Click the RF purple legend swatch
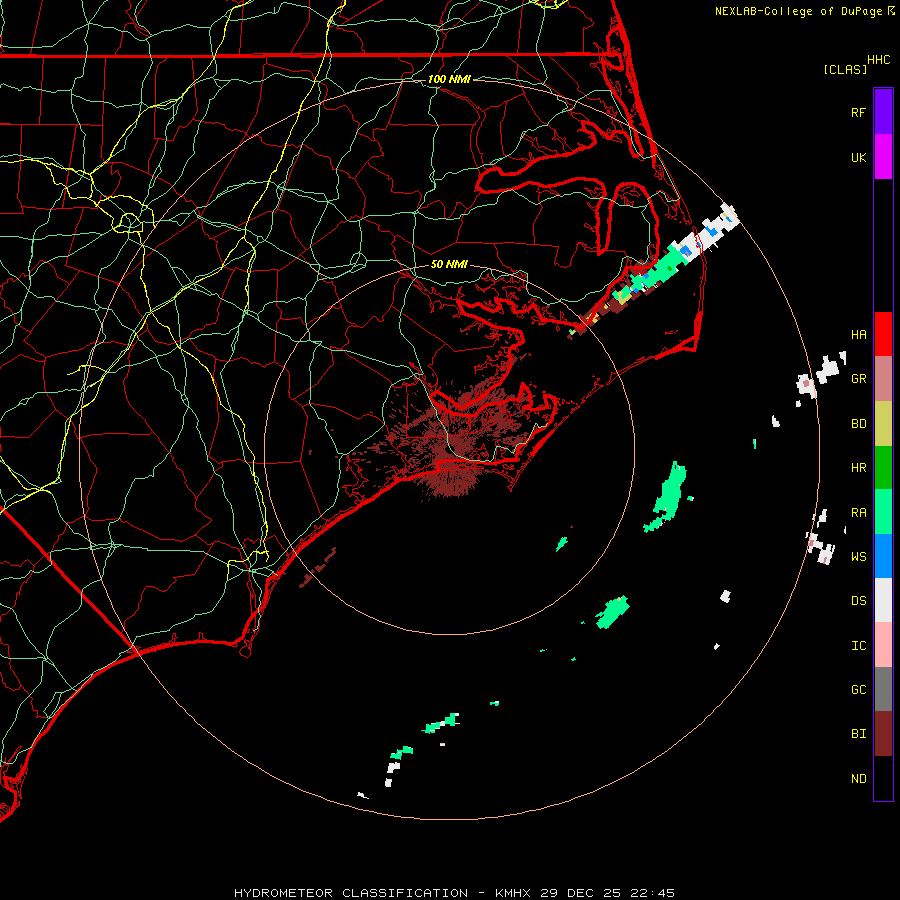Screen dimensions: 900x900 [x=883, y=112]
